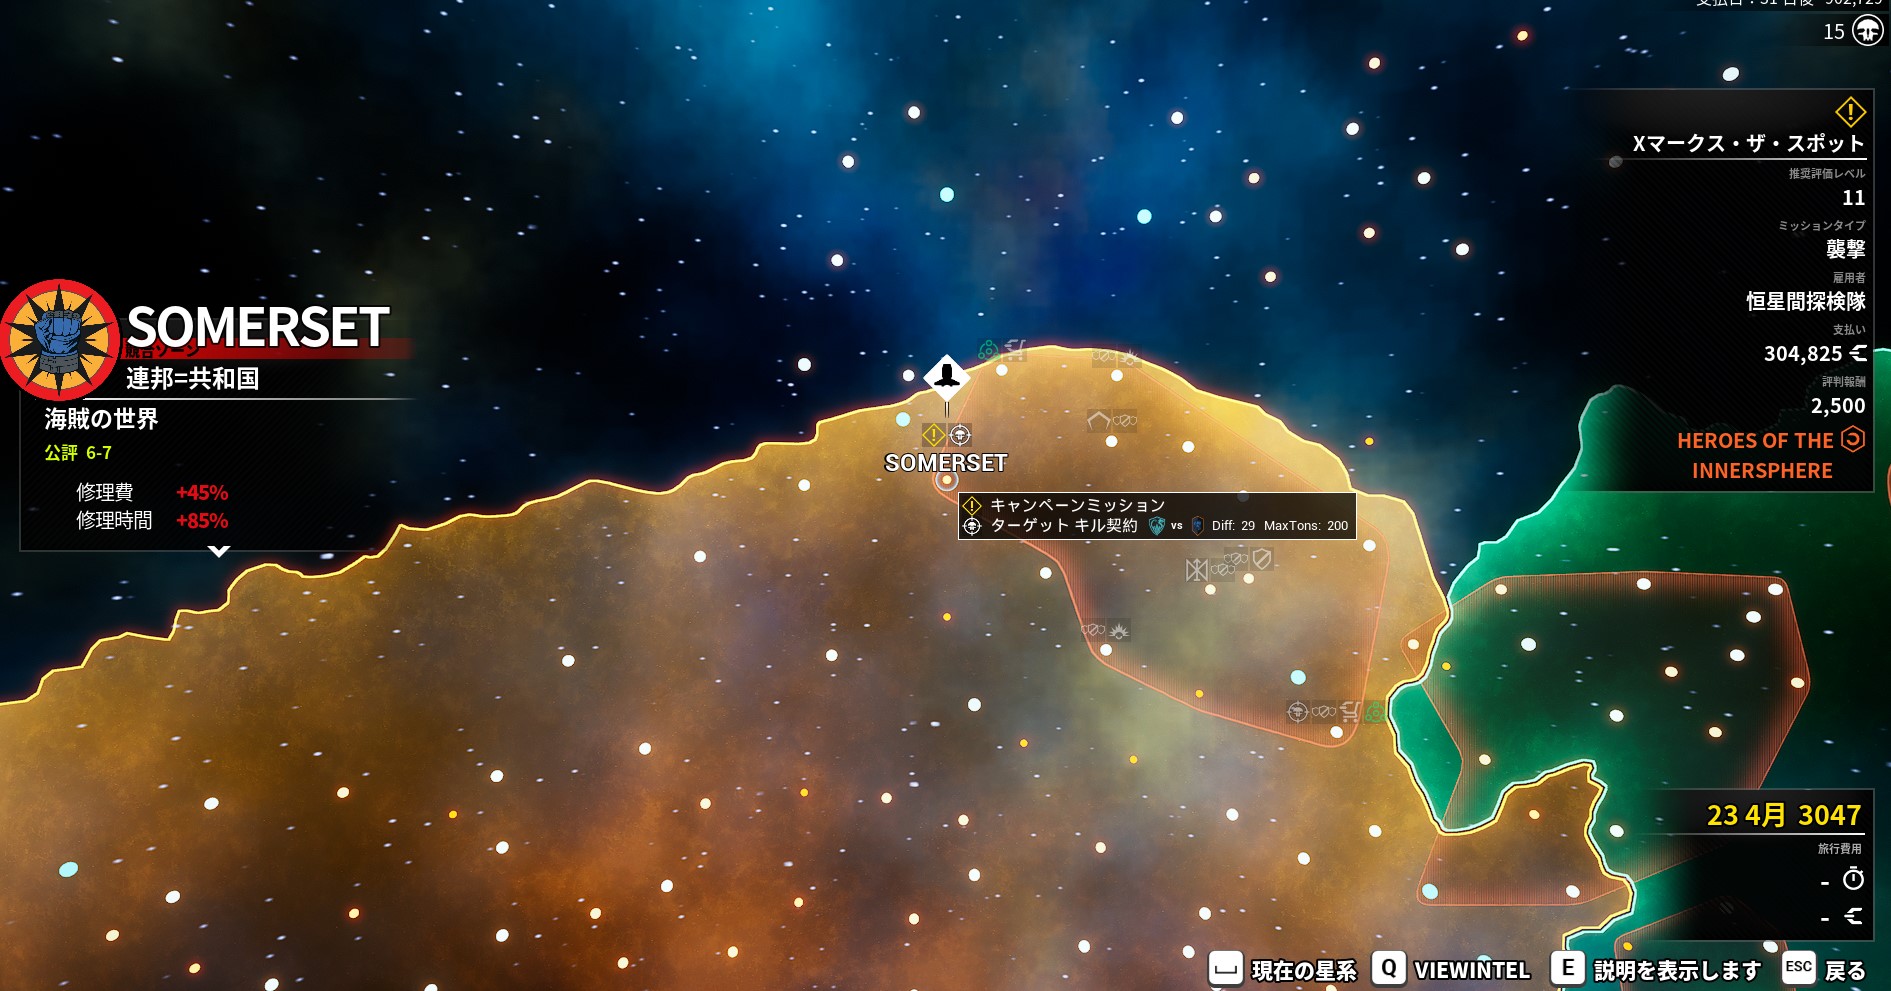Click the mission type 襲撃

[x=1846, y=249]
